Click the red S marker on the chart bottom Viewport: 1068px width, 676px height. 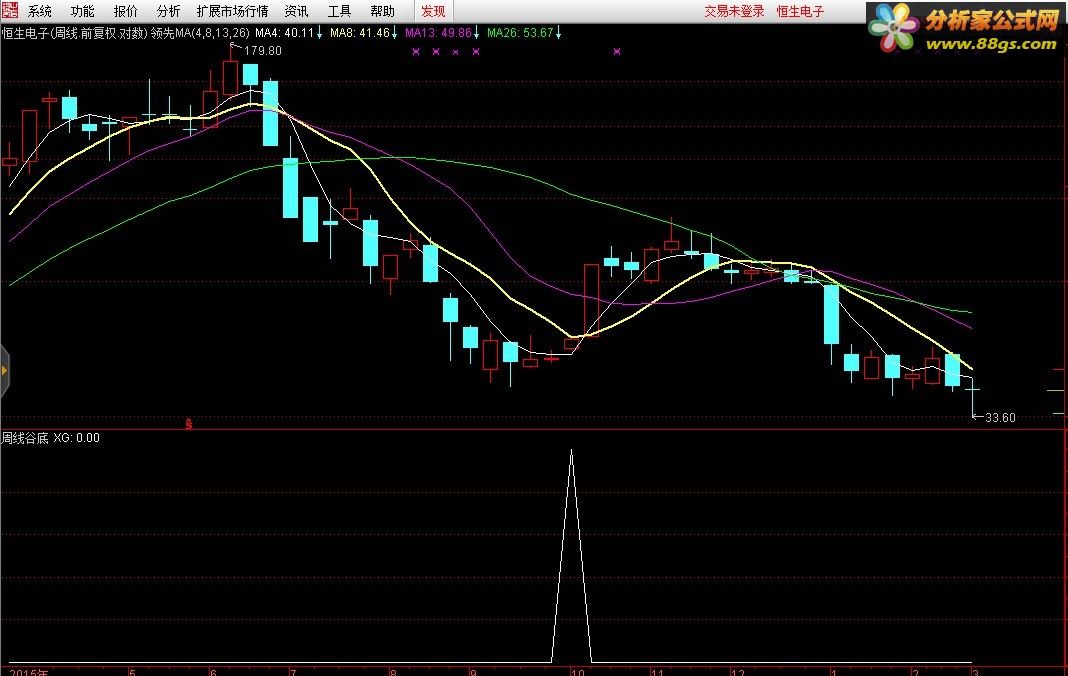[x=189, y=424]
